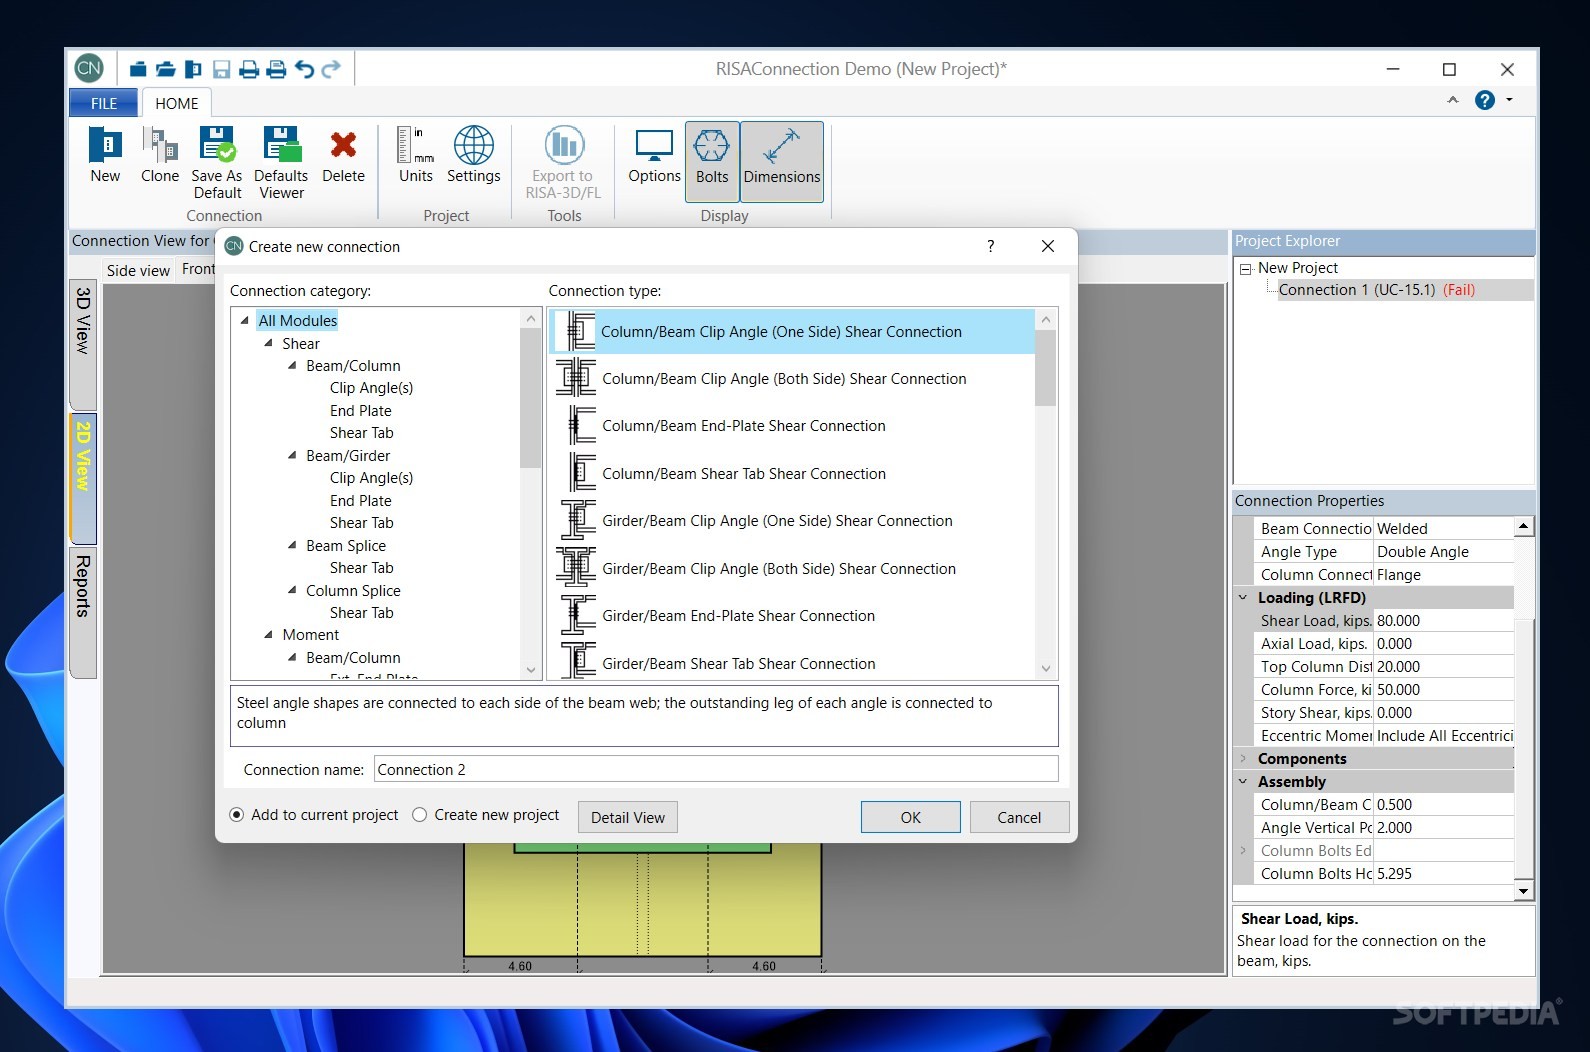Image resolution: width=1590 pixels, height=1052 pixels.
Task: Select Column/Beam Clip Angle (Both Side) Shear Connection
Action: point(791,379)
